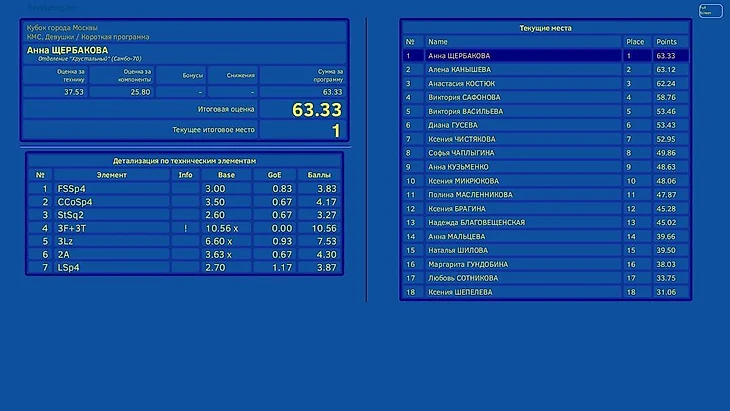730x411 pixels.
Task: Click the Баллы column header
Action: (x=319, y=175)
